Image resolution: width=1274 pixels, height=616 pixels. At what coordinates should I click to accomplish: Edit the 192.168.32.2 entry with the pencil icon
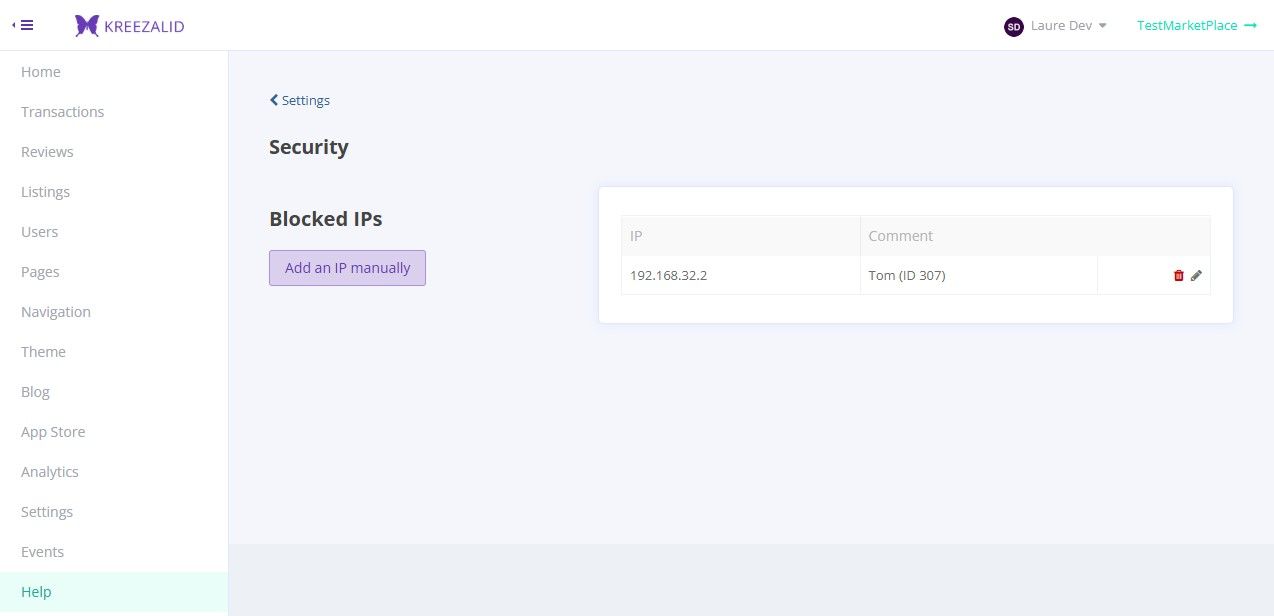(1197, 275)
